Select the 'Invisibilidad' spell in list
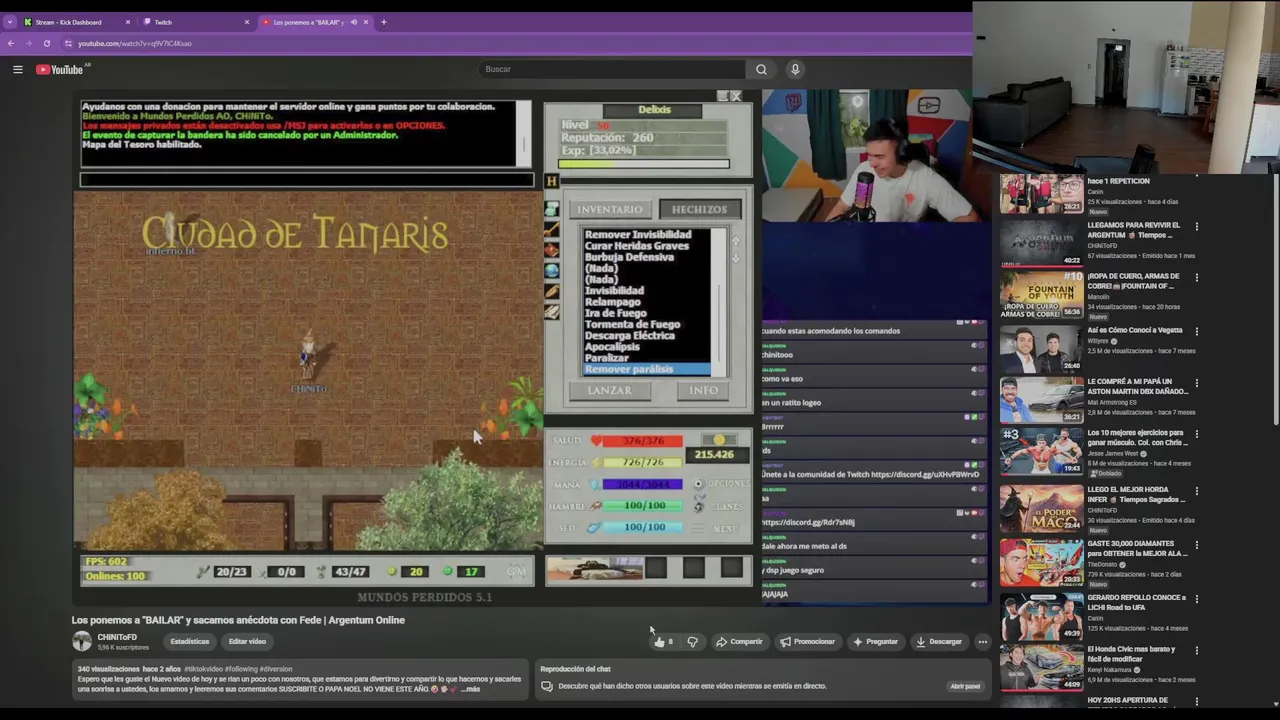The image size is (1280, 720). coord(614,290)
